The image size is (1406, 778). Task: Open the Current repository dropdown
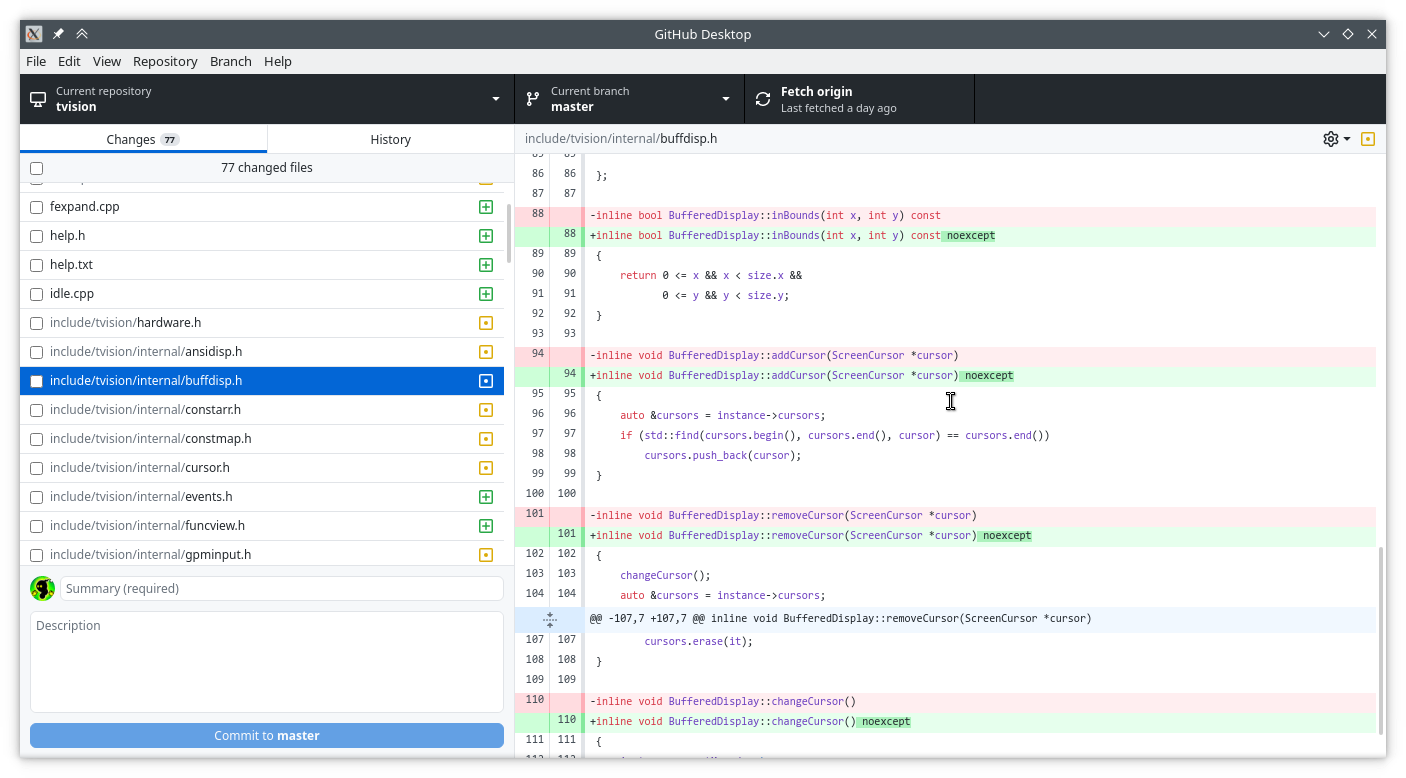tap(267, 99)
